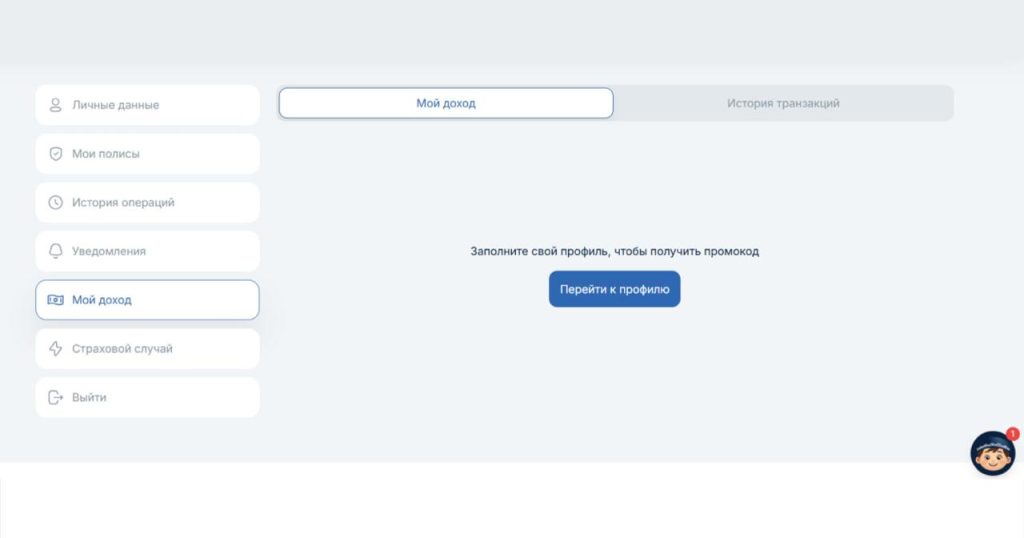Click the lightning bolt icon beside Страховой случай
The image size is (1024, 538).
click(56, 349)
